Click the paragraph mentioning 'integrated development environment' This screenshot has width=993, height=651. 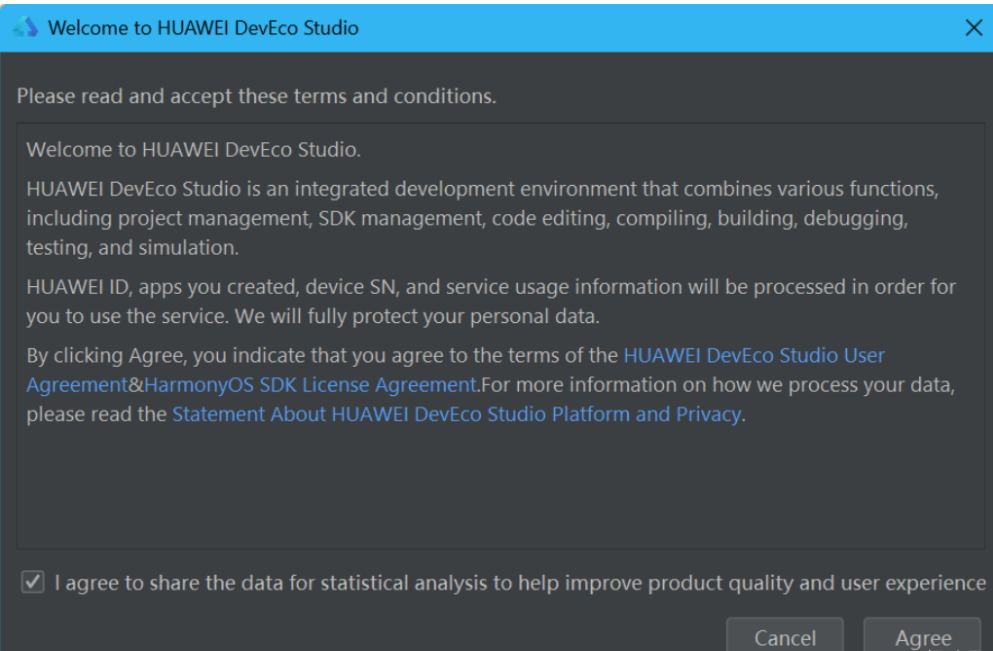point(483,218)
